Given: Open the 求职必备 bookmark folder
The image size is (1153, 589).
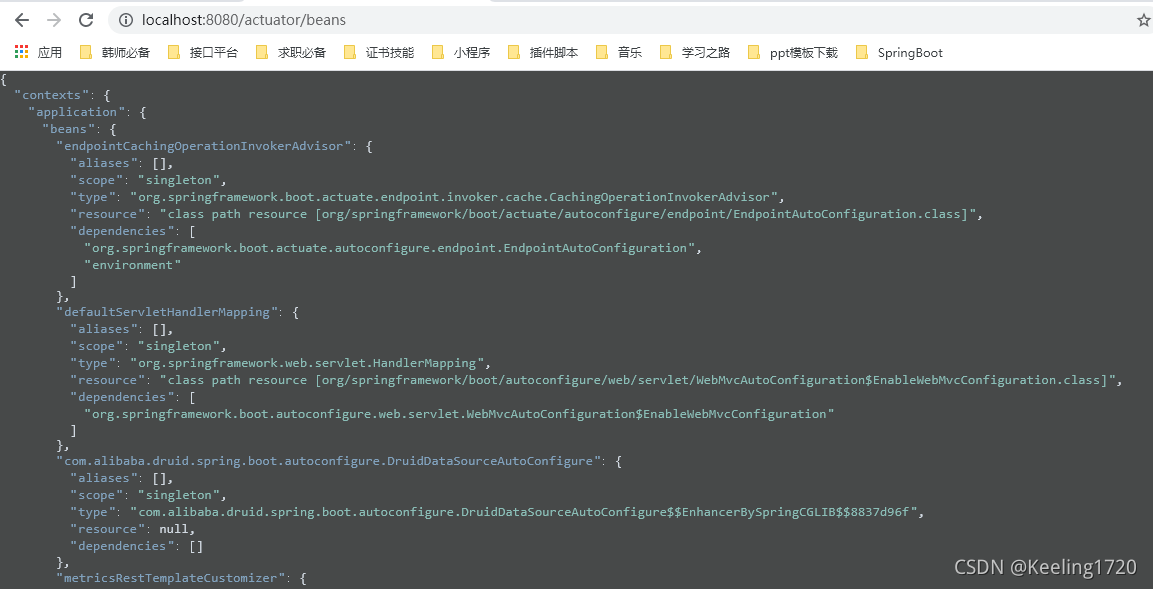Looking at the screenshot, I should (291, 52).
